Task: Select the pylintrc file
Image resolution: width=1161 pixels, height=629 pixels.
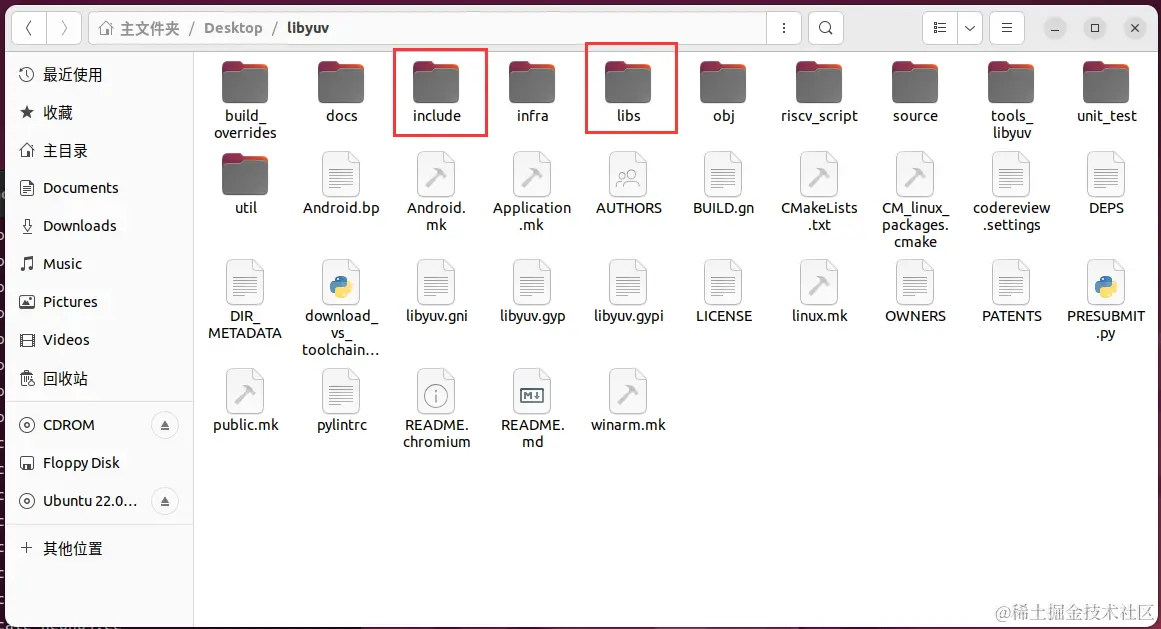Action: coord(341,400)
